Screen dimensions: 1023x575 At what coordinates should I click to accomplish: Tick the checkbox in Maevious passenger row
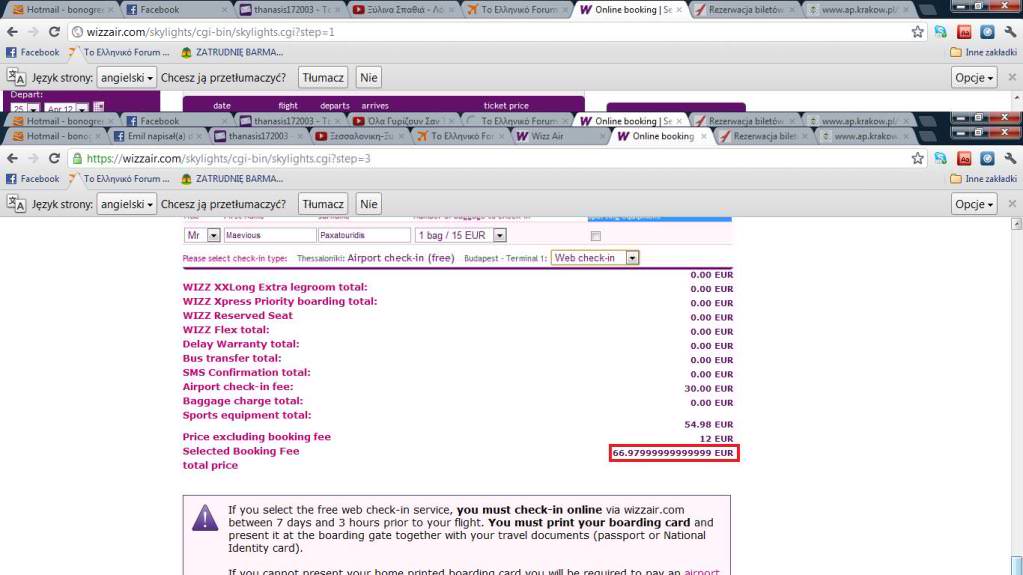(x=596, y=236)
